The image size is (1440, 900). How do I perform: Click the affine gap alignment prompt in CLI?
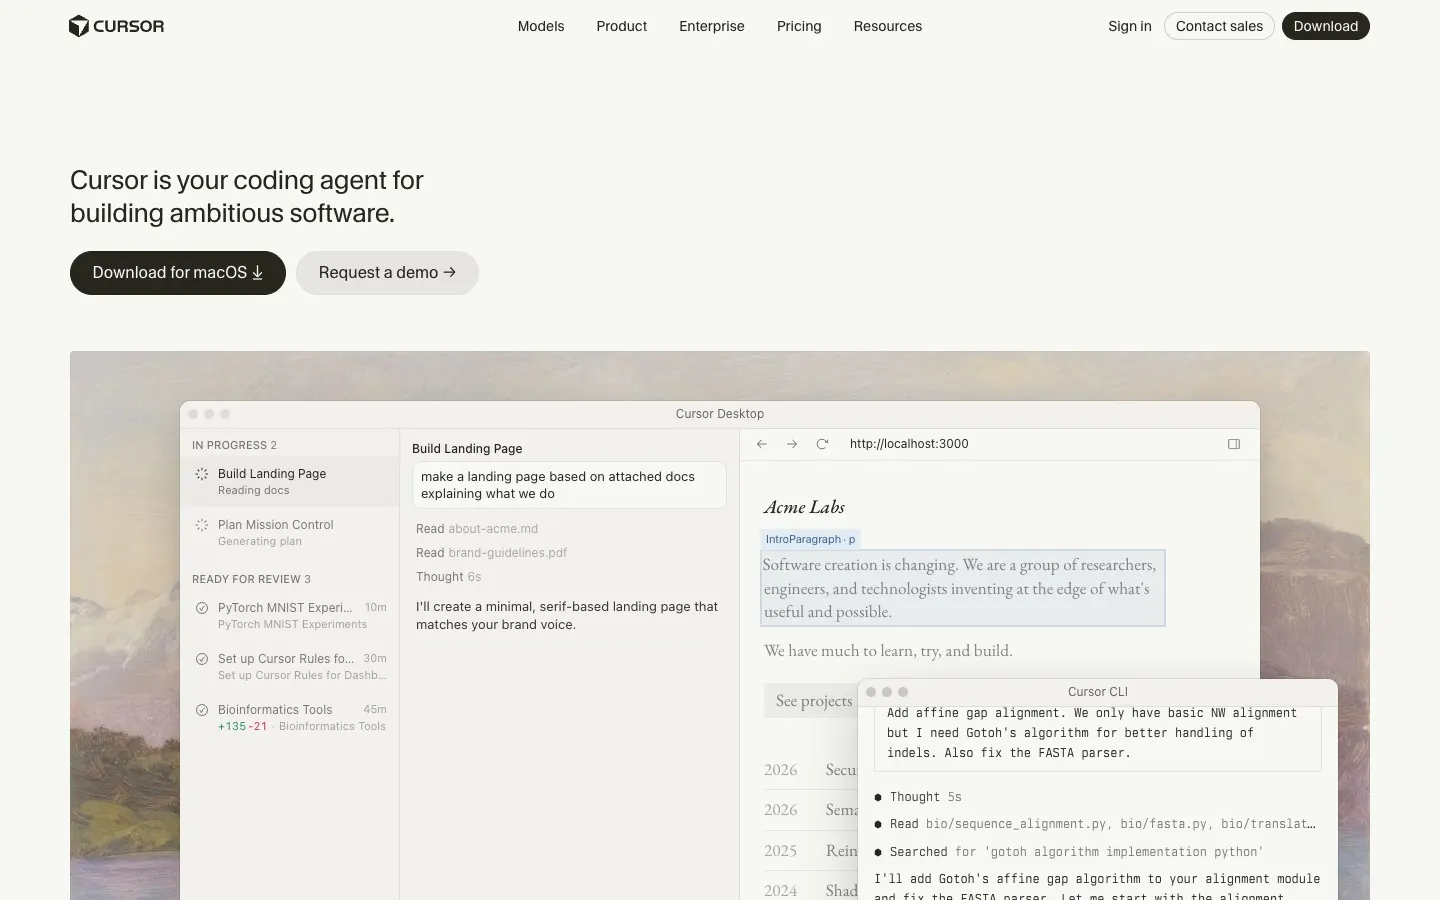1097,737
